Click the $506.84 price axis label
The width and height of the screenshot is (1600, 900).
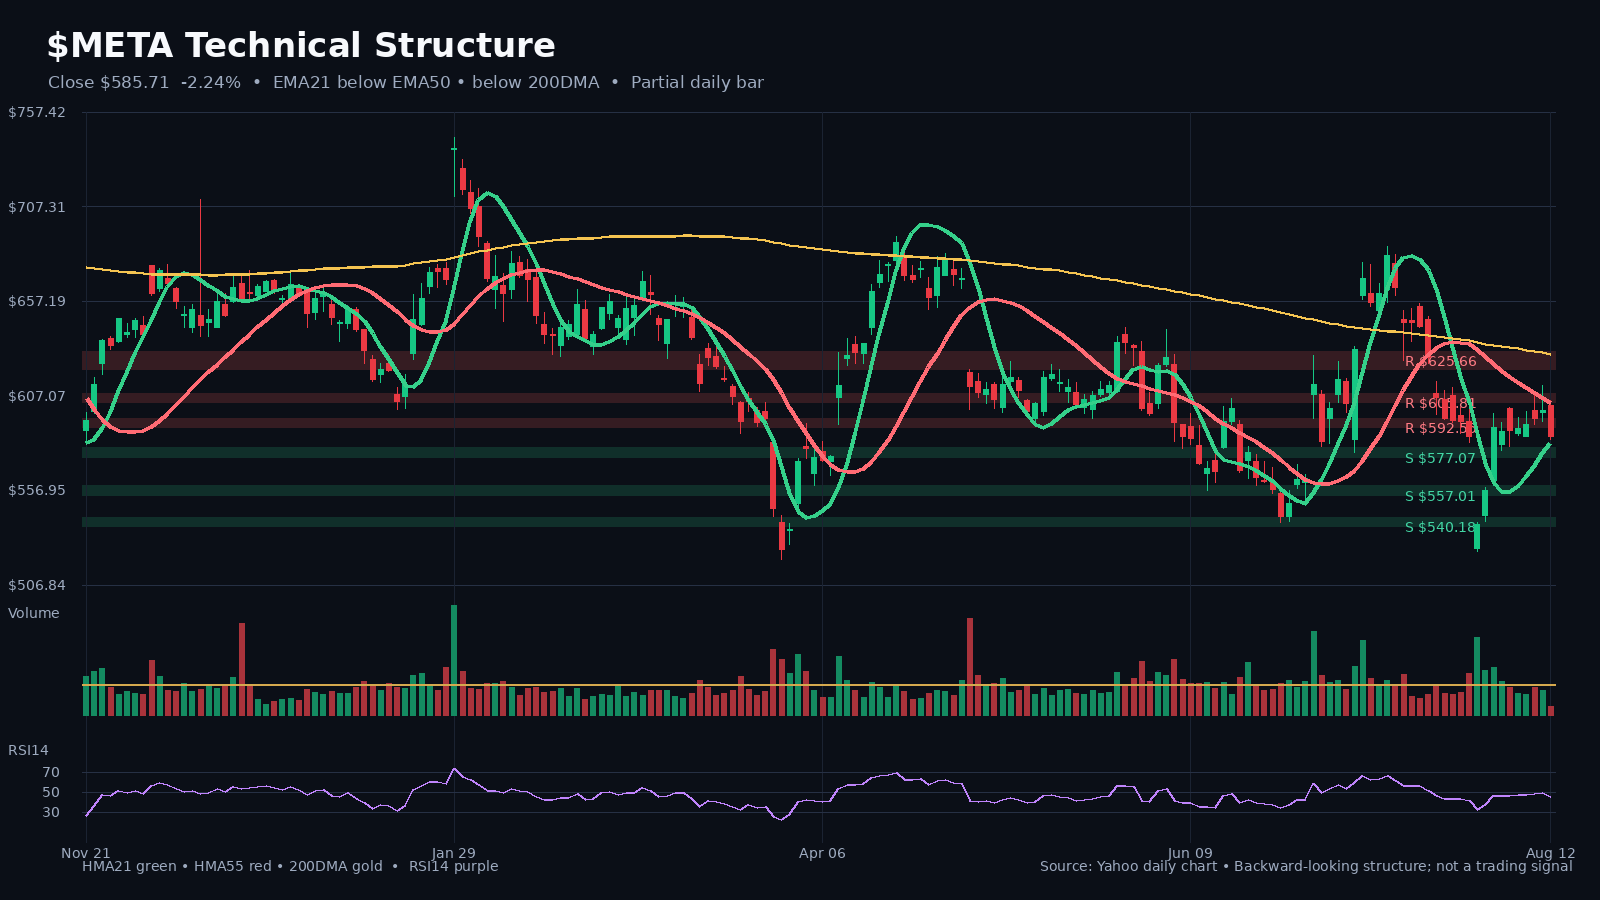(x=37, y=585)
